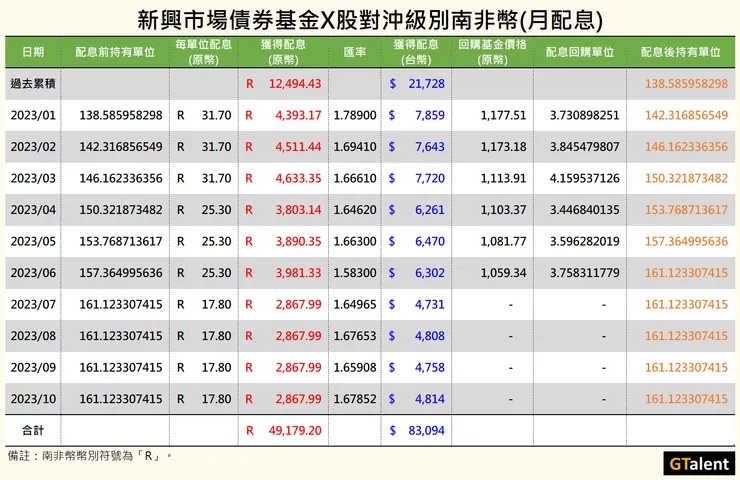The height and width of the screenshot is (480, 740).
Task: Click the exchange rate 1.67852
Action: tap(355, 399)
